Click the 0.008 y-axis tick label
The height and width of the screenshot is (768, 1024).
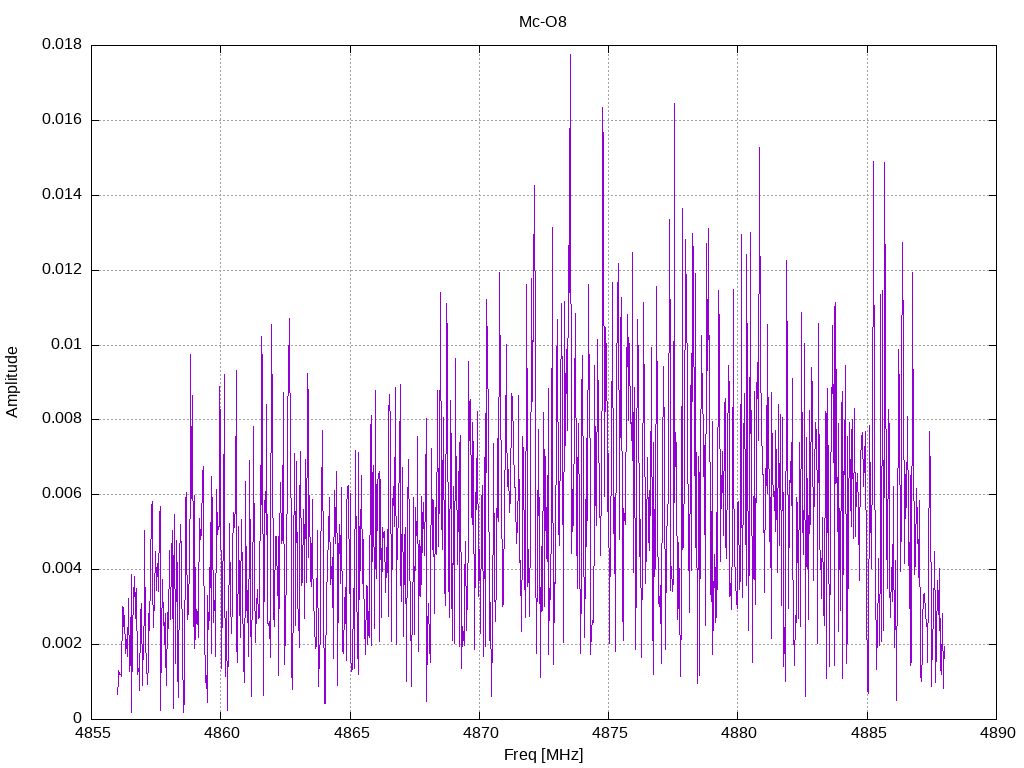(x=62, y=419)
